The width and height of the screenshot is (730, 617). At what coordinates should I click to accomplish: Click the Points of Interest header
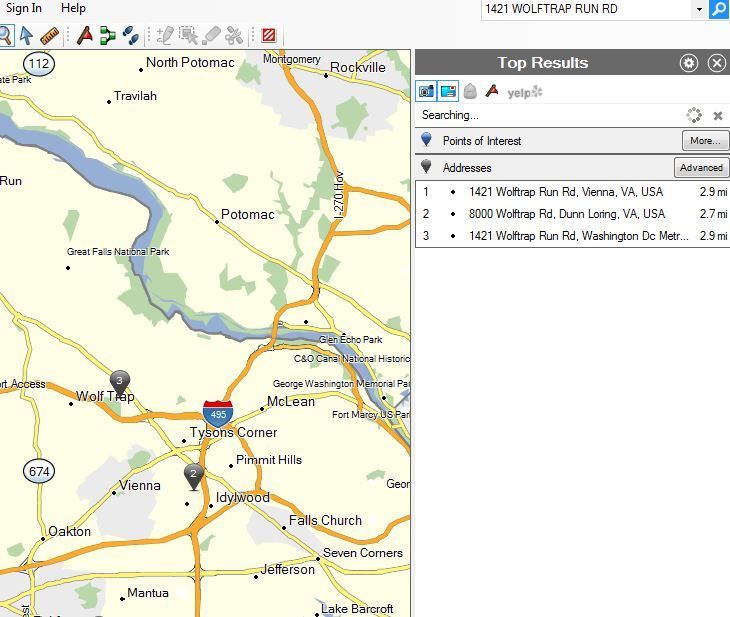click(482, 141)
